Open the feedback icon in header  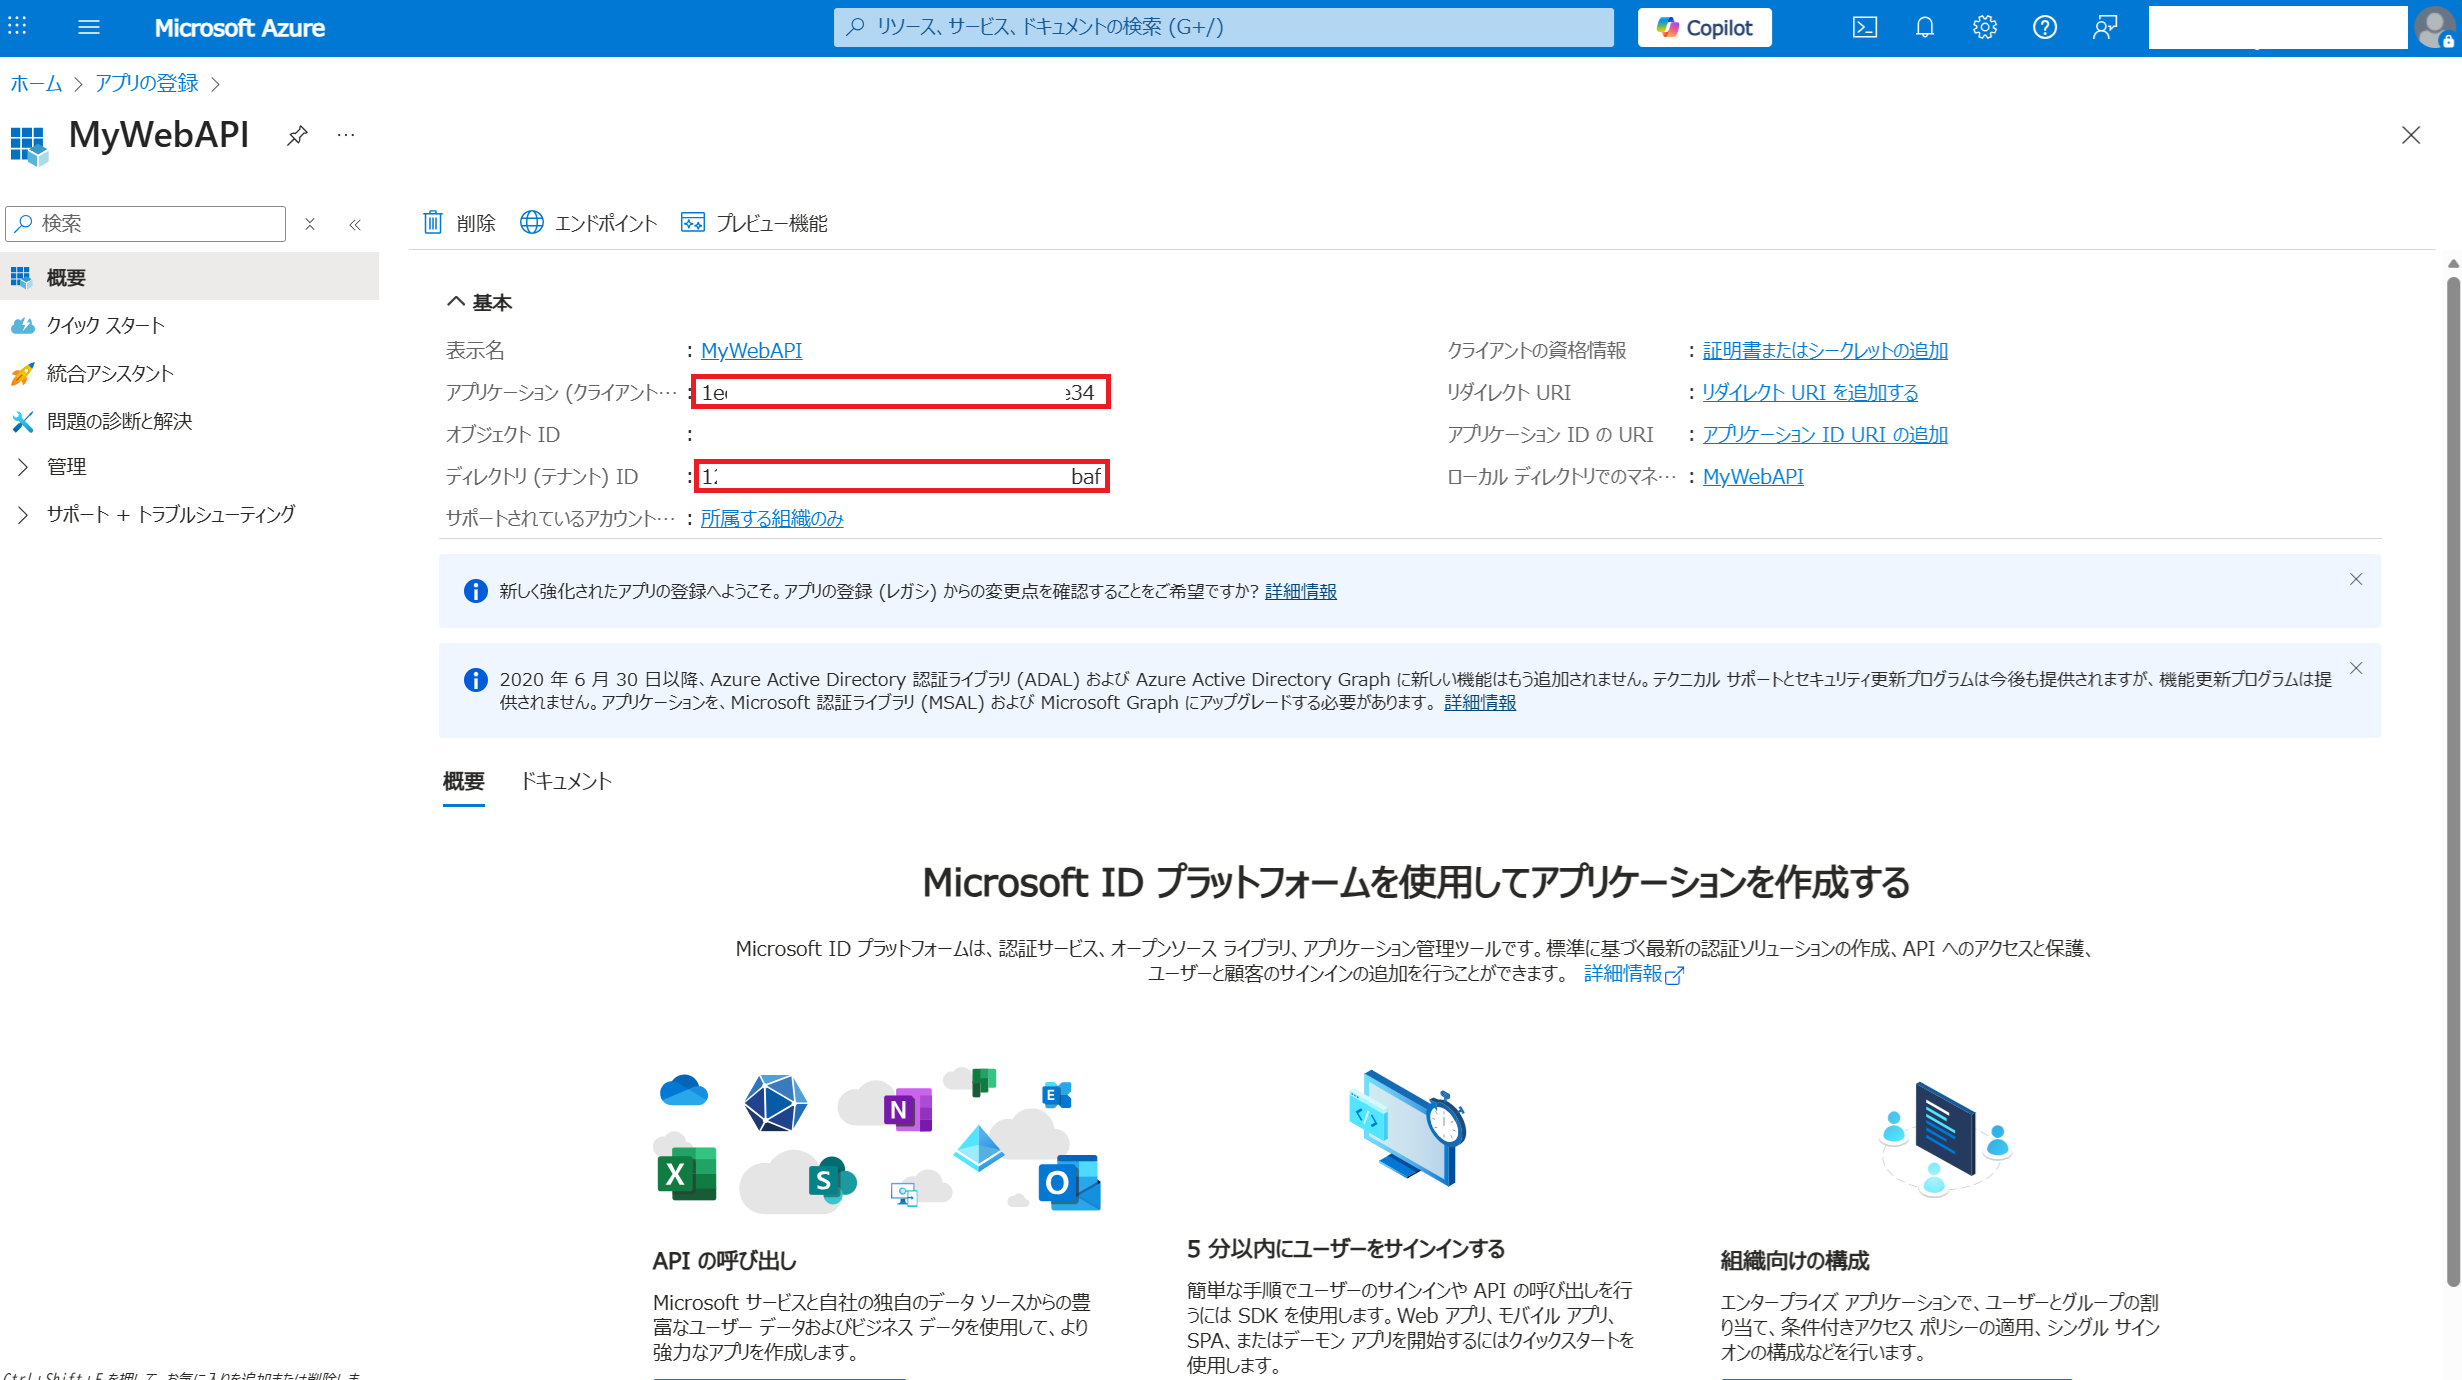pyautogui.click(x=2104, y=27)
